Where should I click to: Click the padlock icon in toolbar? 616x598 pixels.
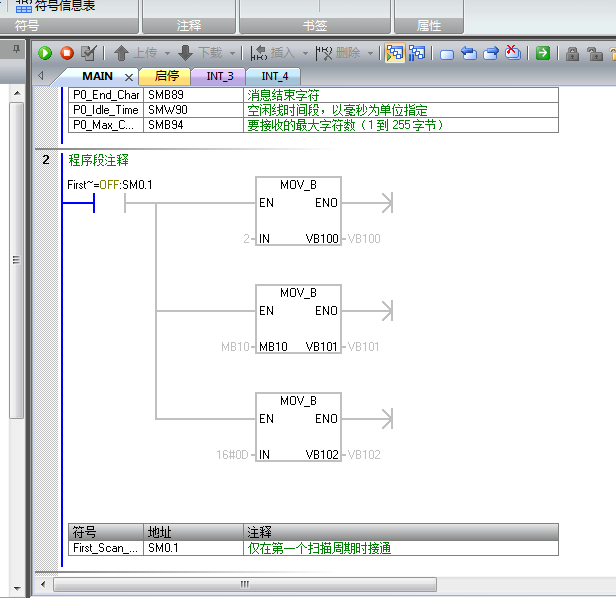(x=572, y=54)
